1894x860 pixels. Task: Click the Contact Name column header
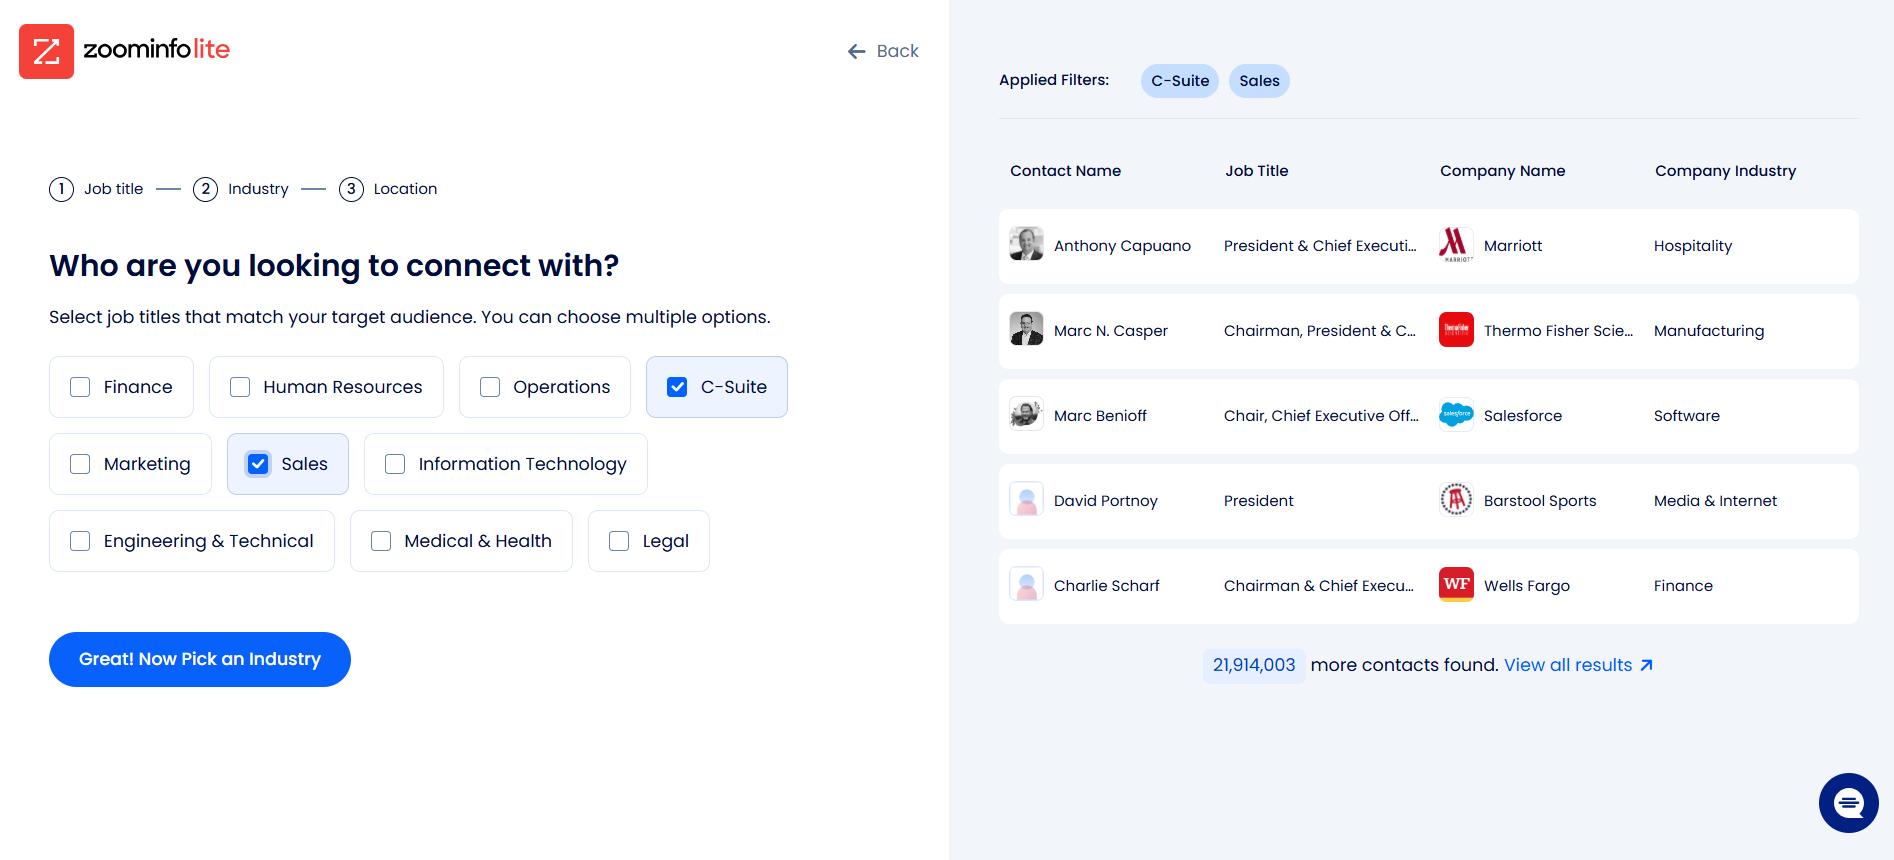coord(1065,171)
